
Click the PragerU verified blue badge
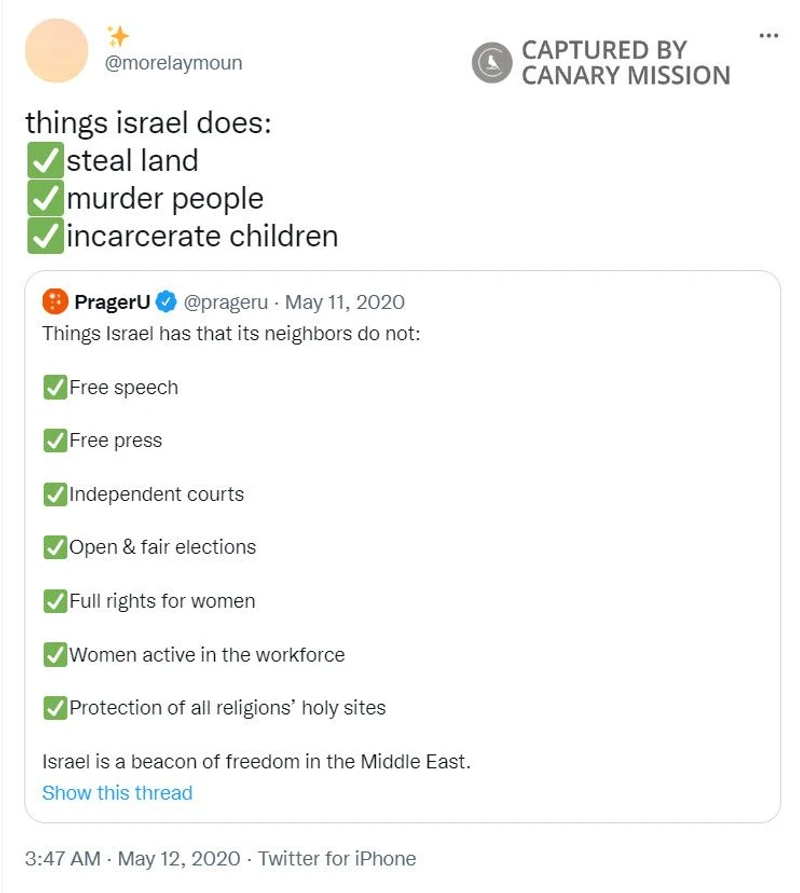point(166,302)
